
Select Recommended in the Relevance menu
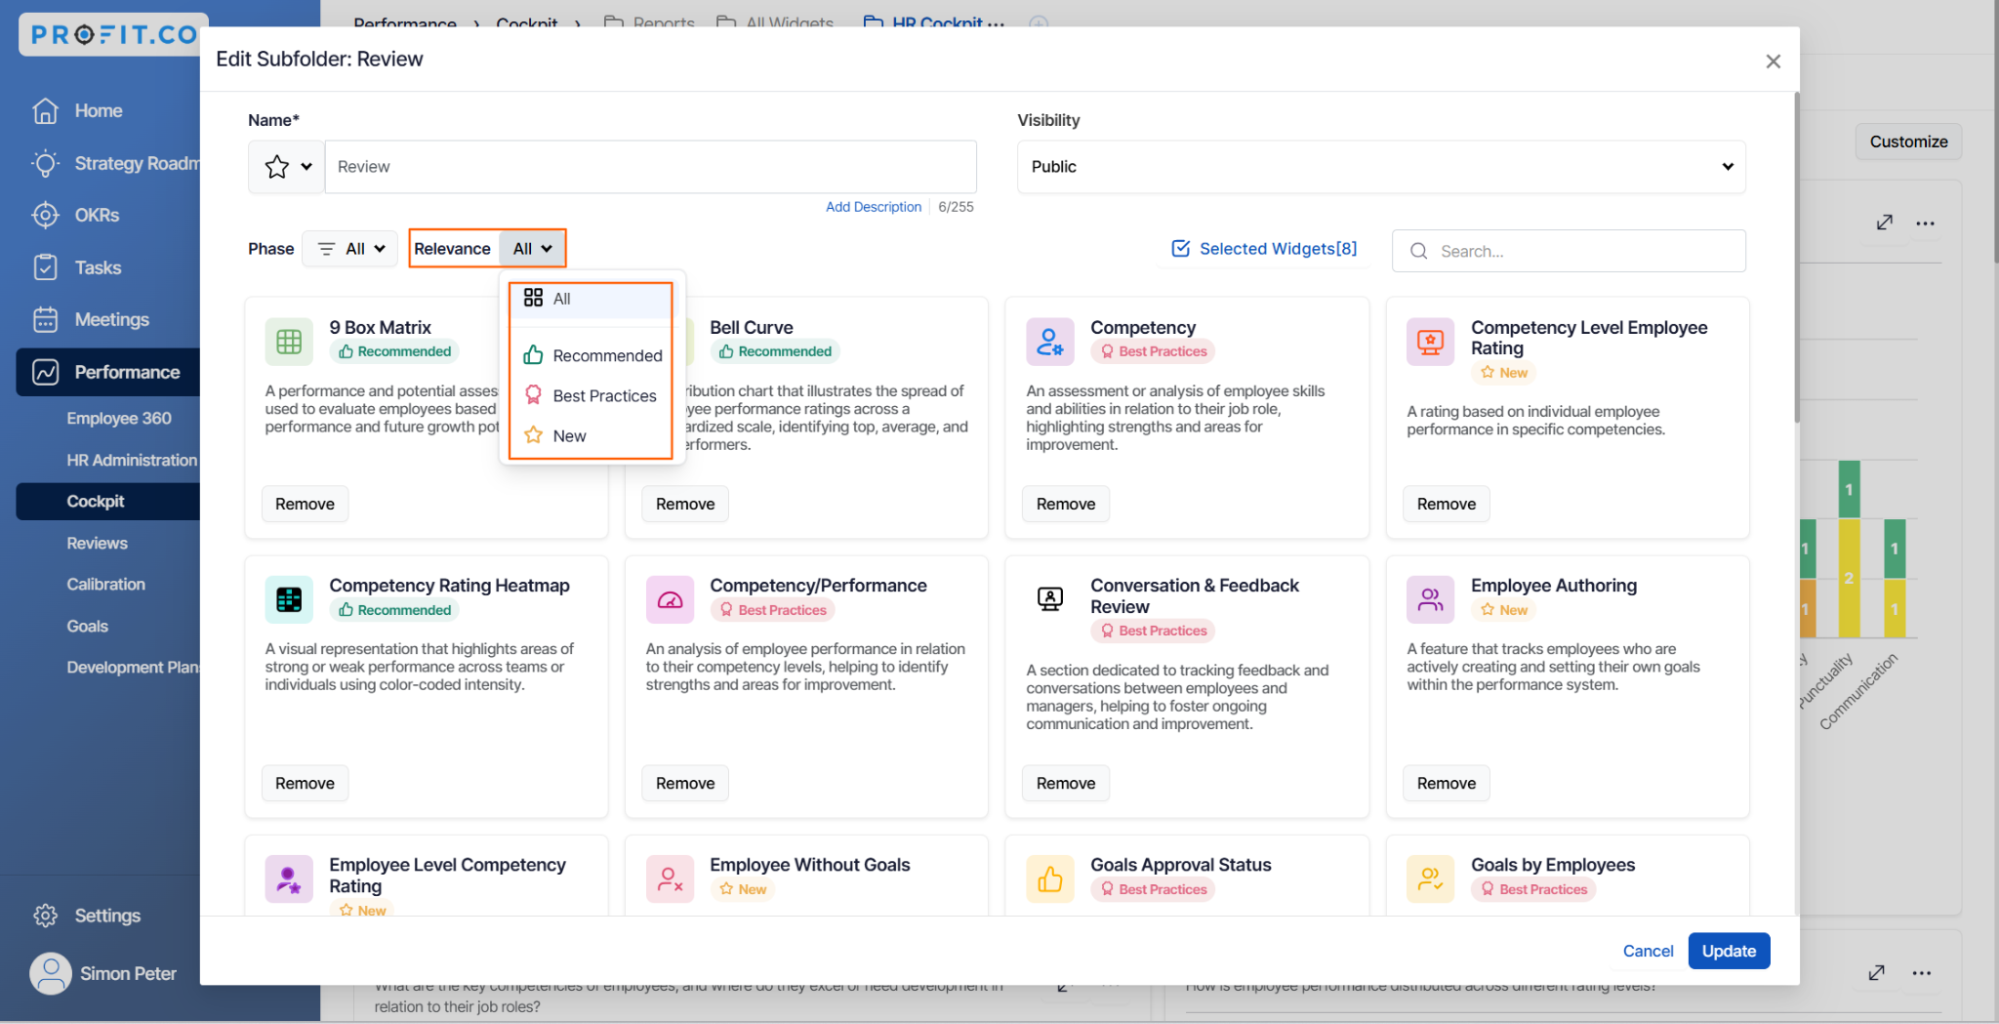click(x=591, y=355)
